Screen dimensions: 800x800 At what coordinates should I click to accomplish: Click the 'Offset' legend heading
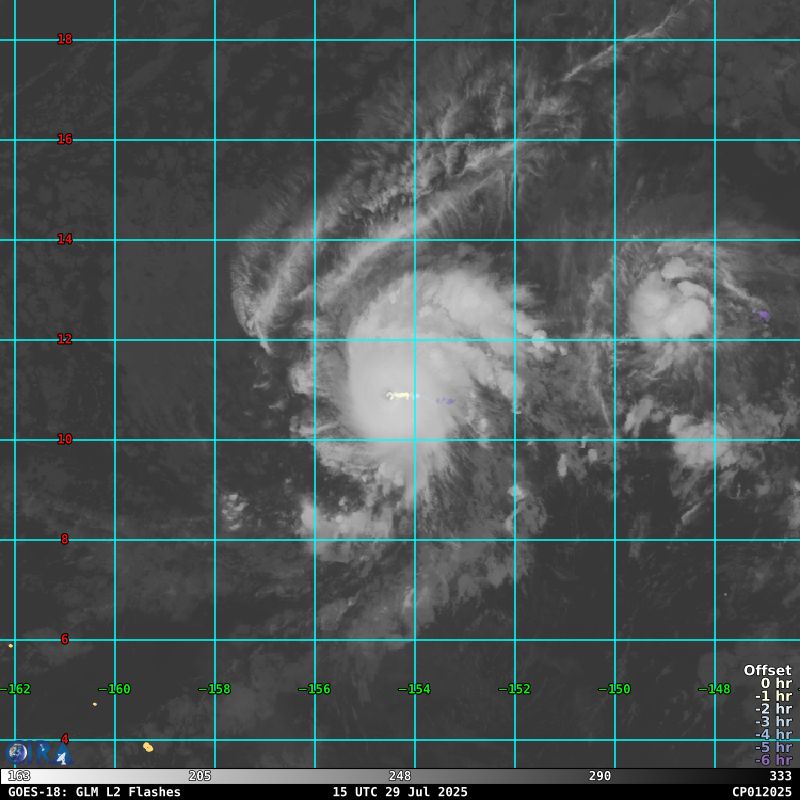767,670
